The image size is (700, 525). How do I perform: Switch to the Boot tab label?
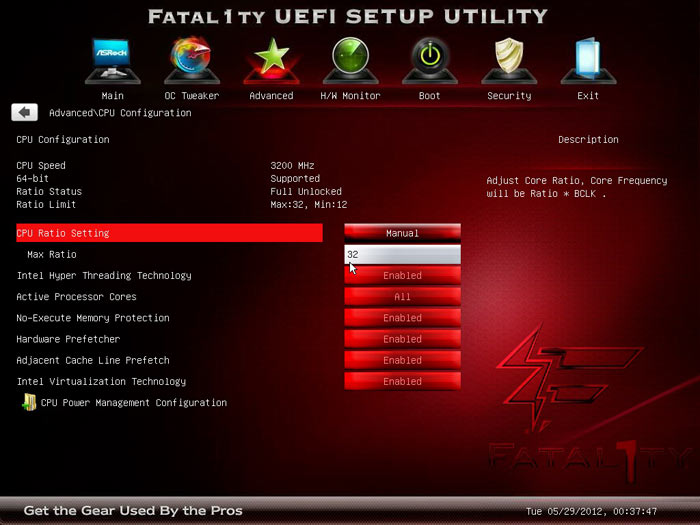pos(429,96)
